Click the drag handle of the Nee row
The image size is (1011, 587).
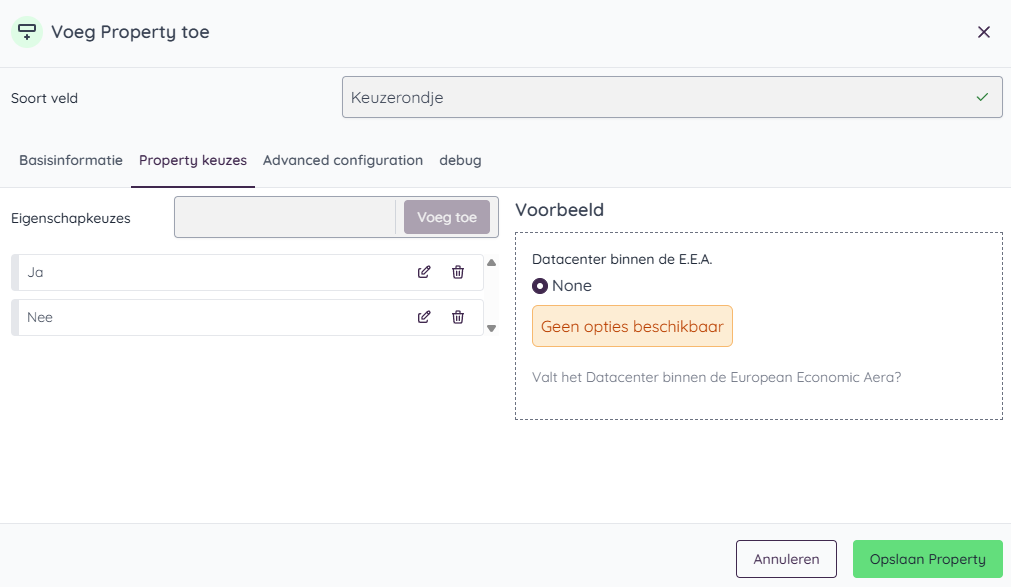15,317
